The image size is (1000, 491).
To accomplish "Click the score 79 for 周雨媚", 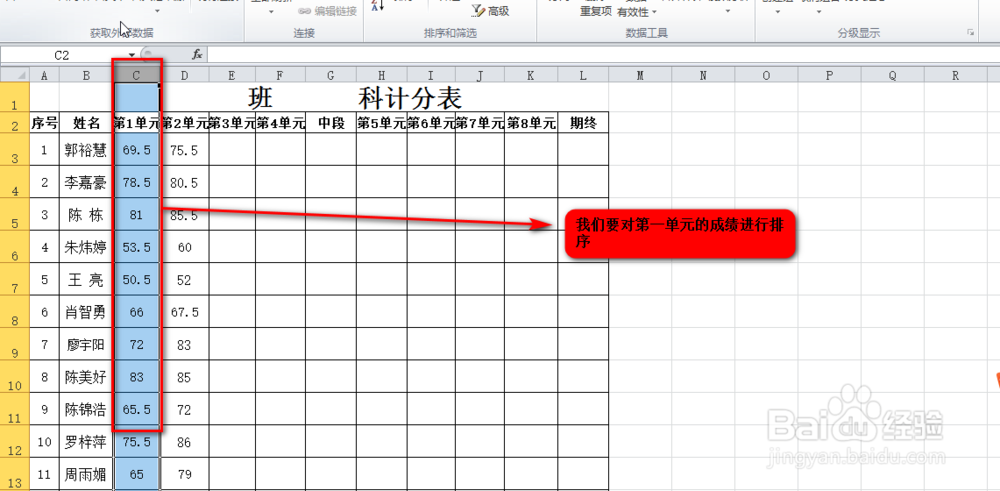I will tap(184, 474).
